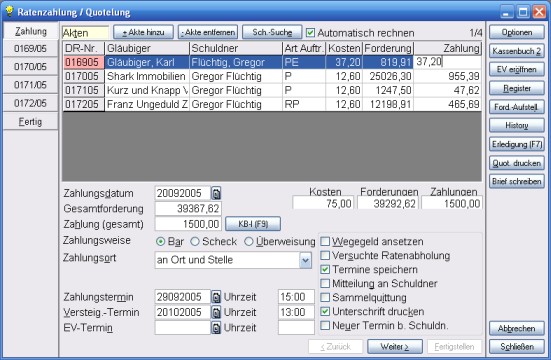
Task: Click the Gläubiger column header
Action: (147, 48)
